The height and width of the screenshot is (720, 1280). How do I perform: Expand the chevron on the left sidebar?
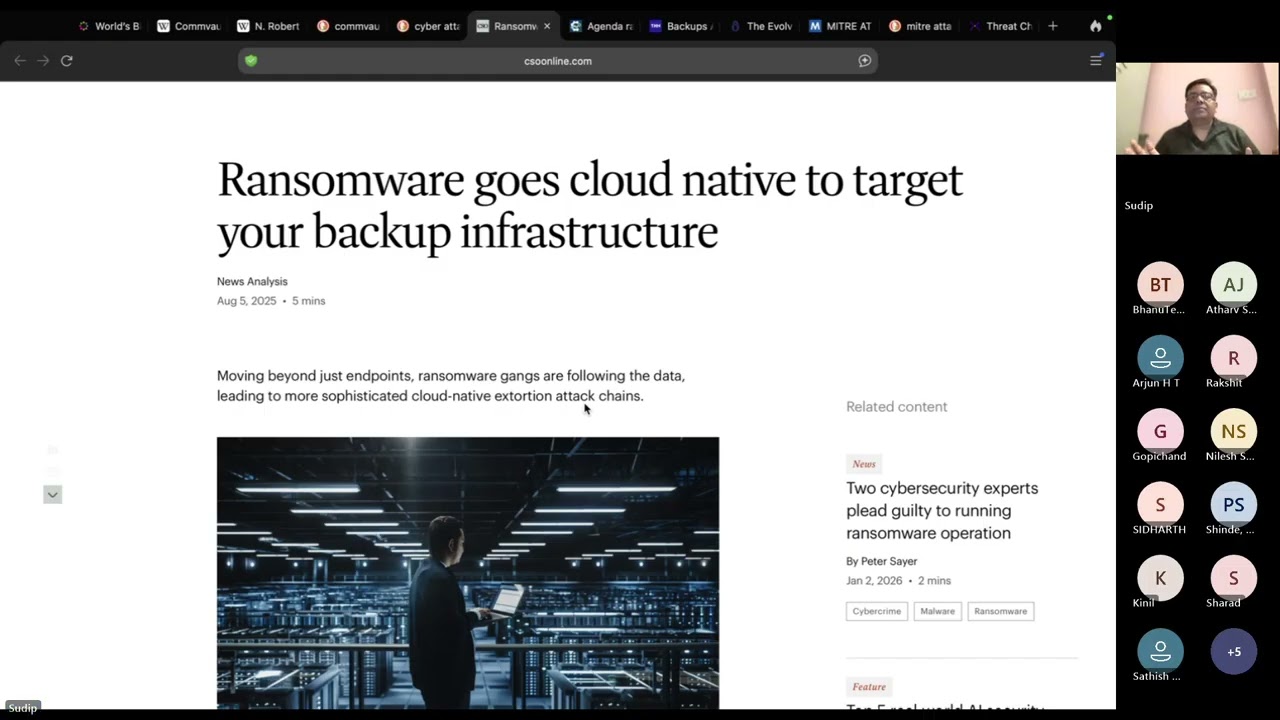53,494
